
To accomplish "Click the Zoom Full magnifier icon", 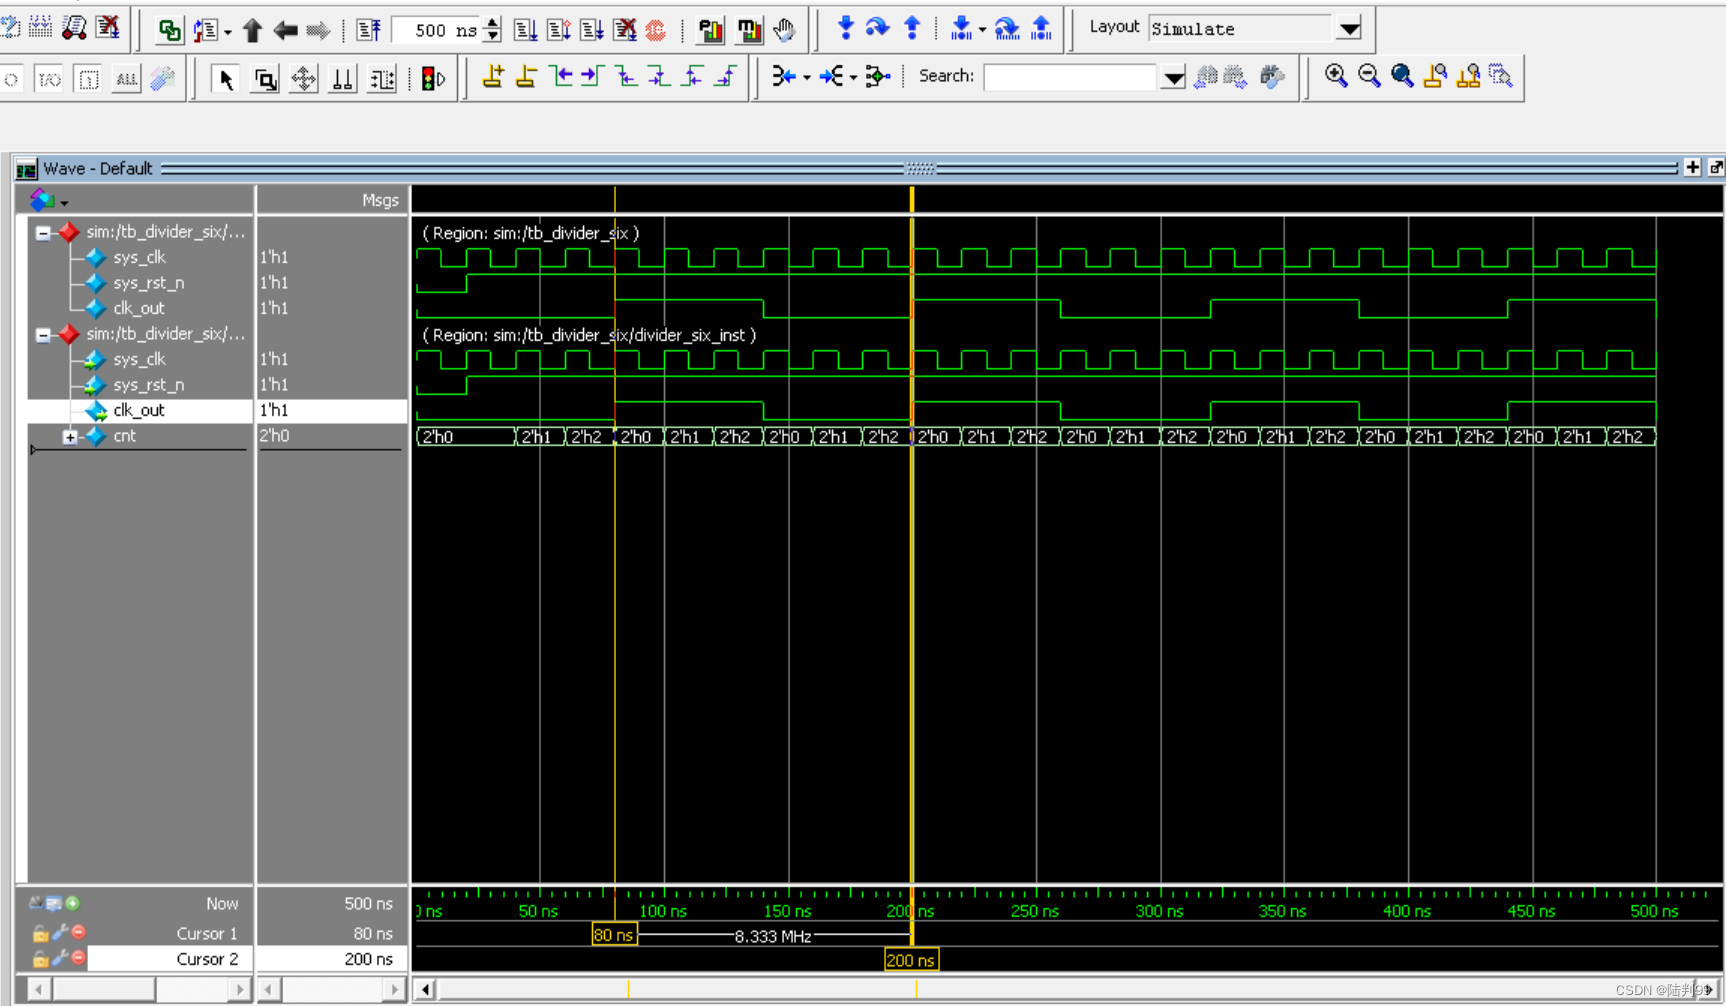I will click(x=1403, y=76).
